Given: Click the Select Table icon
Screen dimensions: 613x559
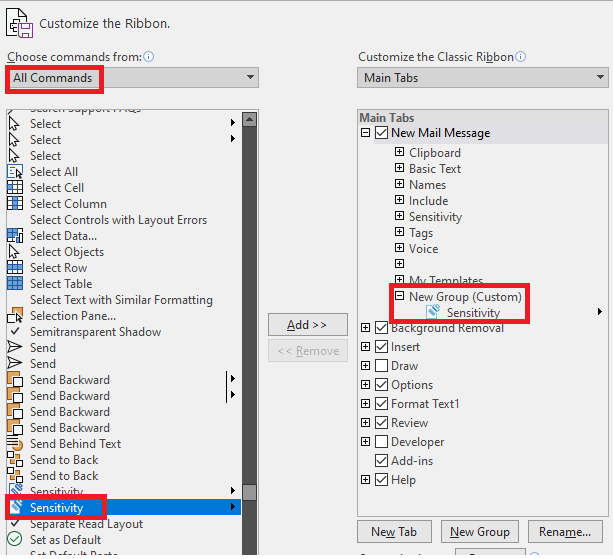Looking at the screenshot, I should pyautogui.click(x=15, y=284).
